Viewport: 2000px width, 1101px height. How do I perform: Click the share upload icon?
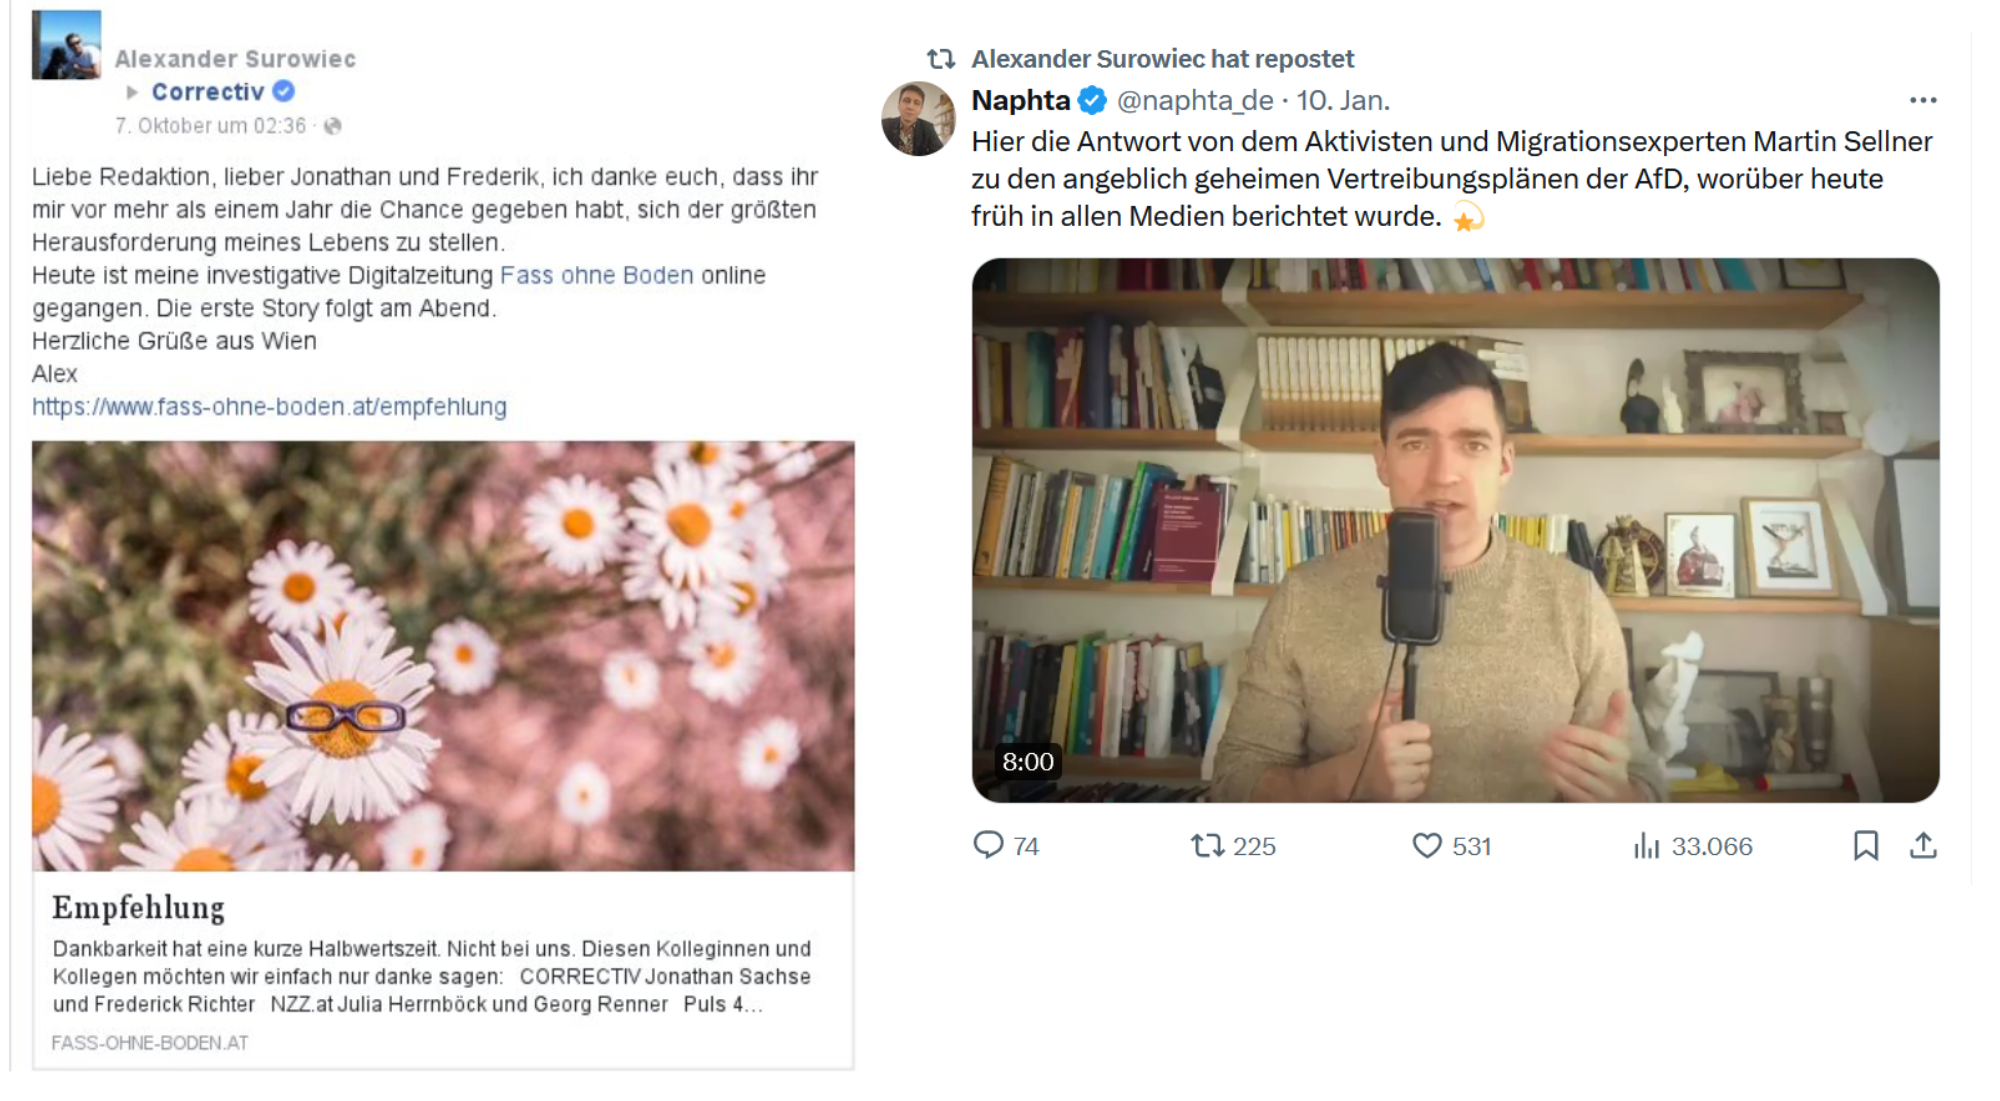(1923, 846)
